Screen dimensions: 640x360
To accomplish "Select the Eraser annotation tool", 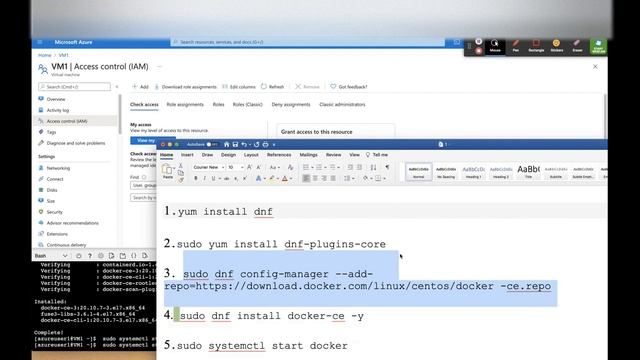I will pyautogui.click(x=577, y=46).
